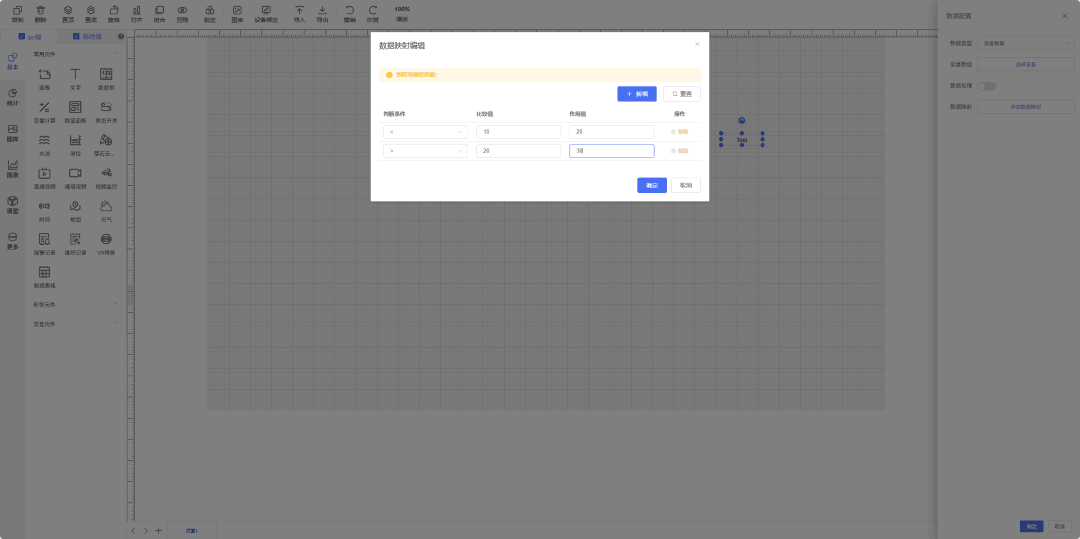Click the blue 新增 add button in dialog
Viewport: 1080px width, 539px height.
pyautogui.click(x=637, y=94)
